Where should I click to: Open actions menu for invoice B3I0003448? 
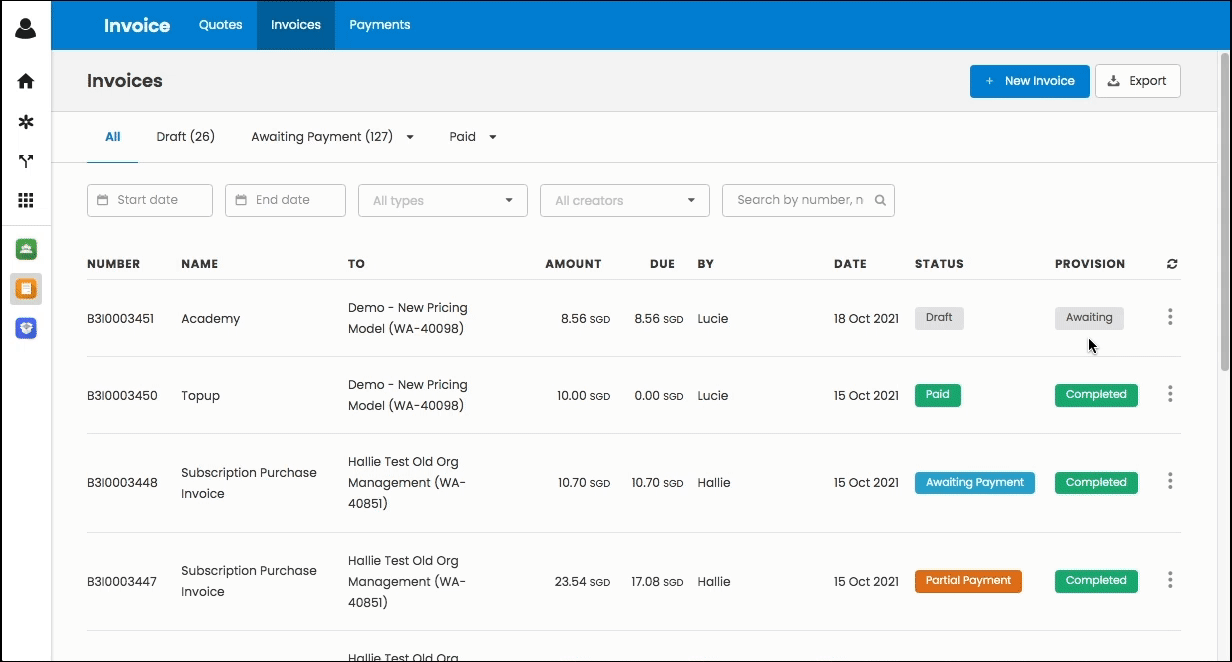point(1170,481)
